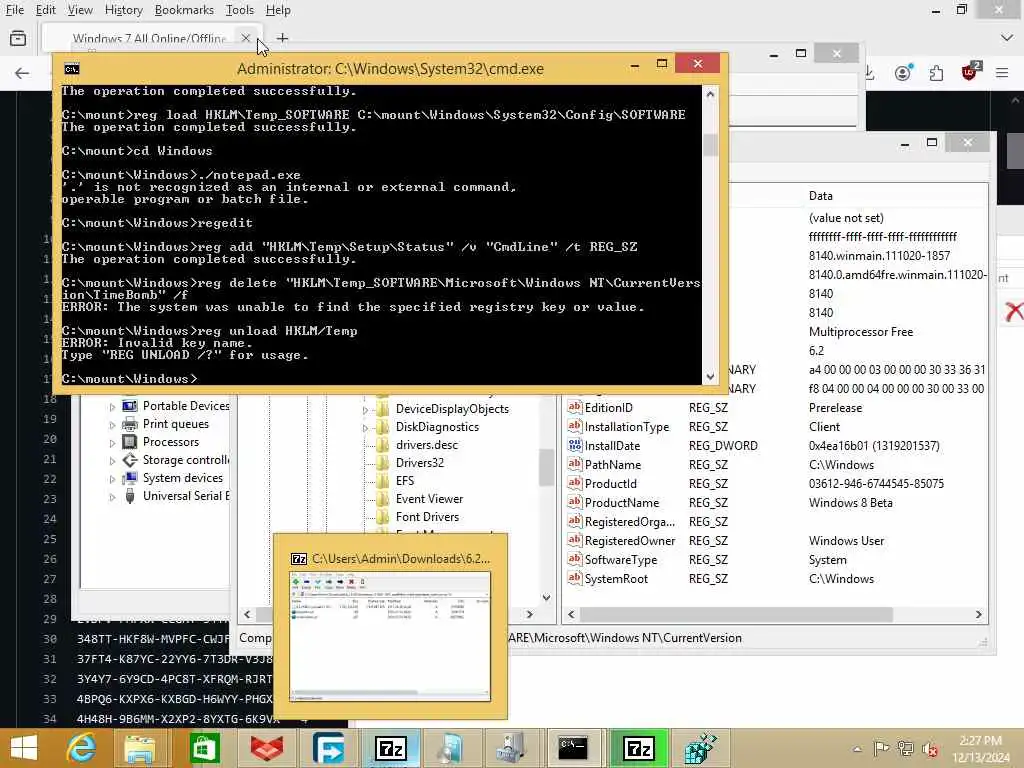Select Drivers32 registry key
The height and width of the screenshot is (768, 1024).
tap(419, 462)
